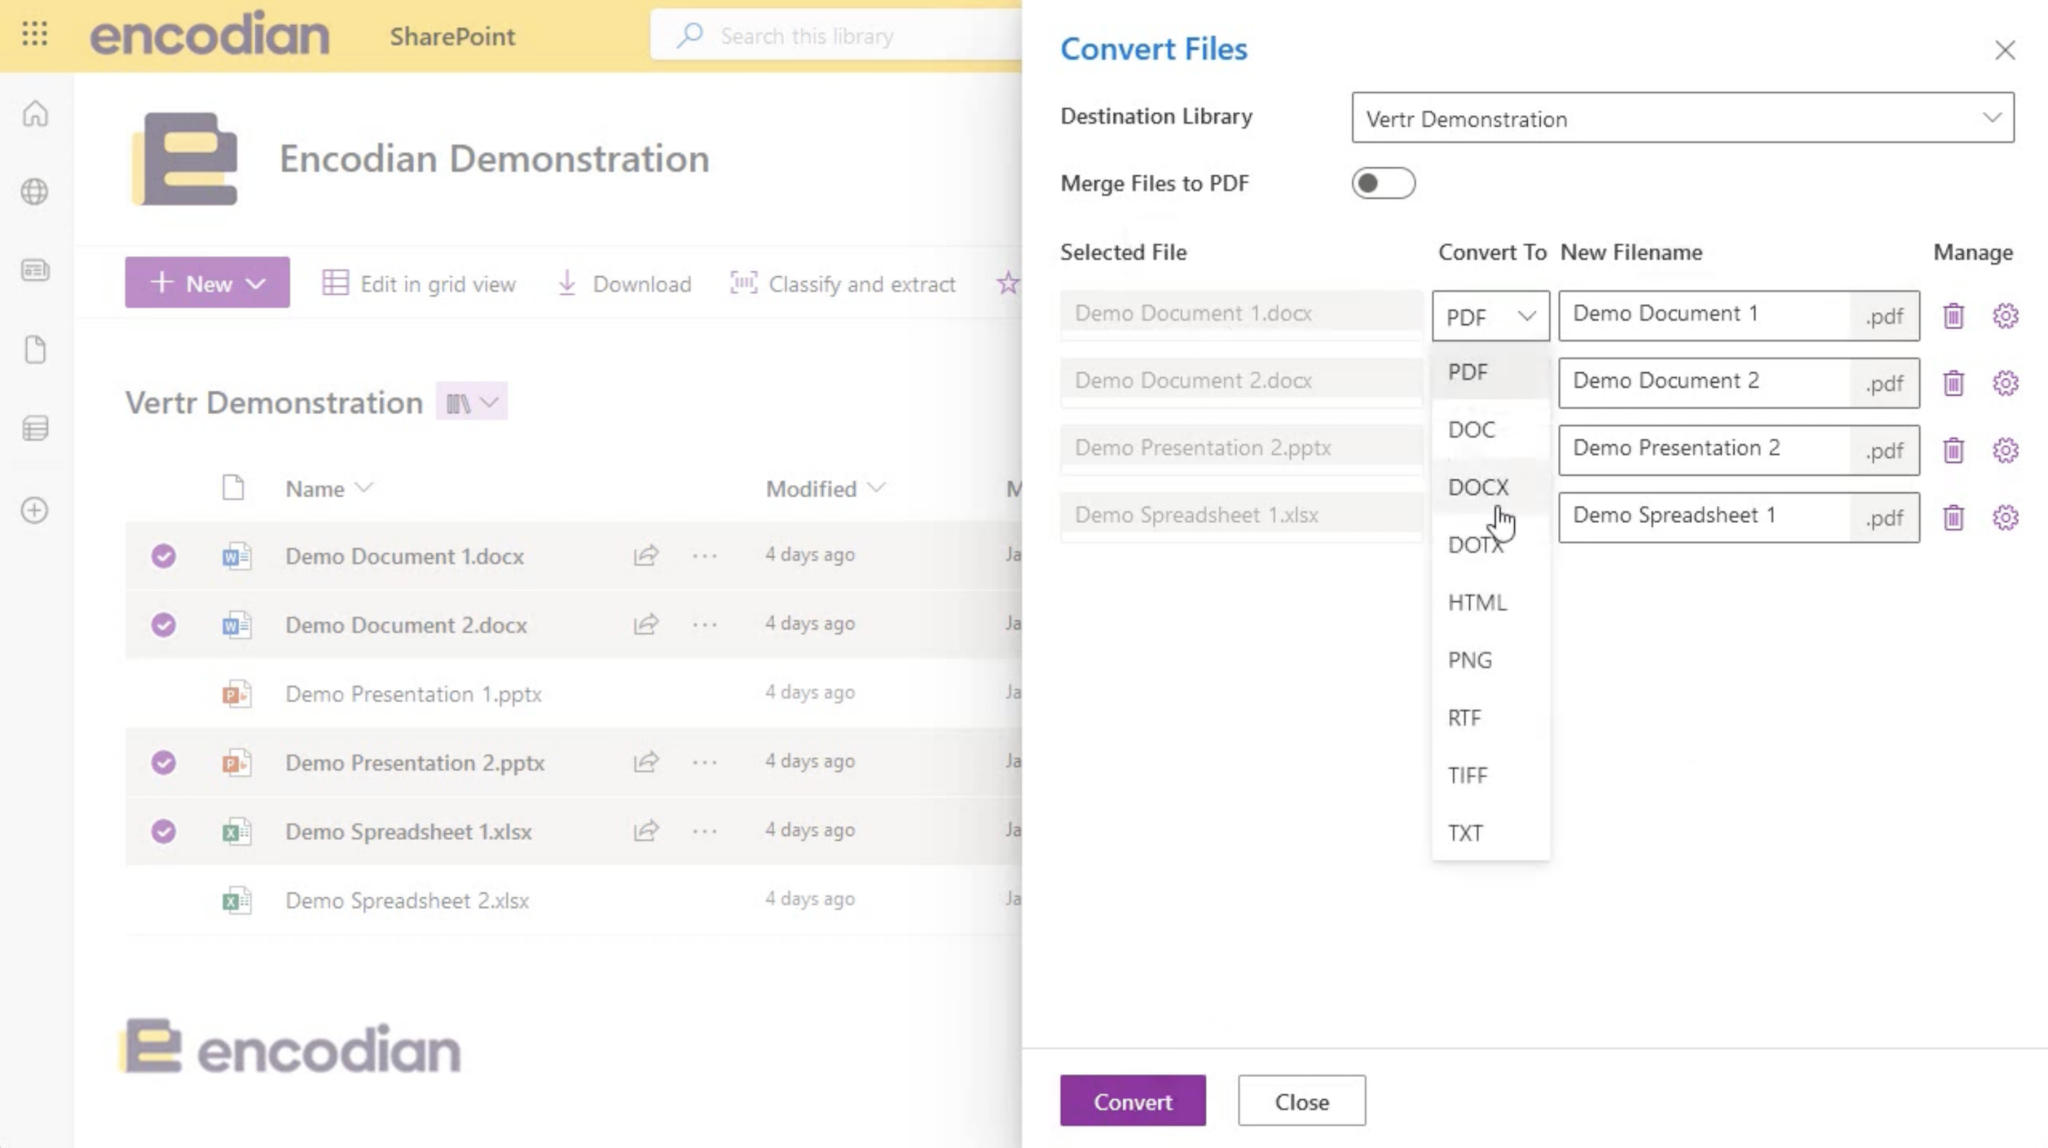
Task: Share Demo Spreadsheet 1.xlsx via share icon
Action: [646, 830]
